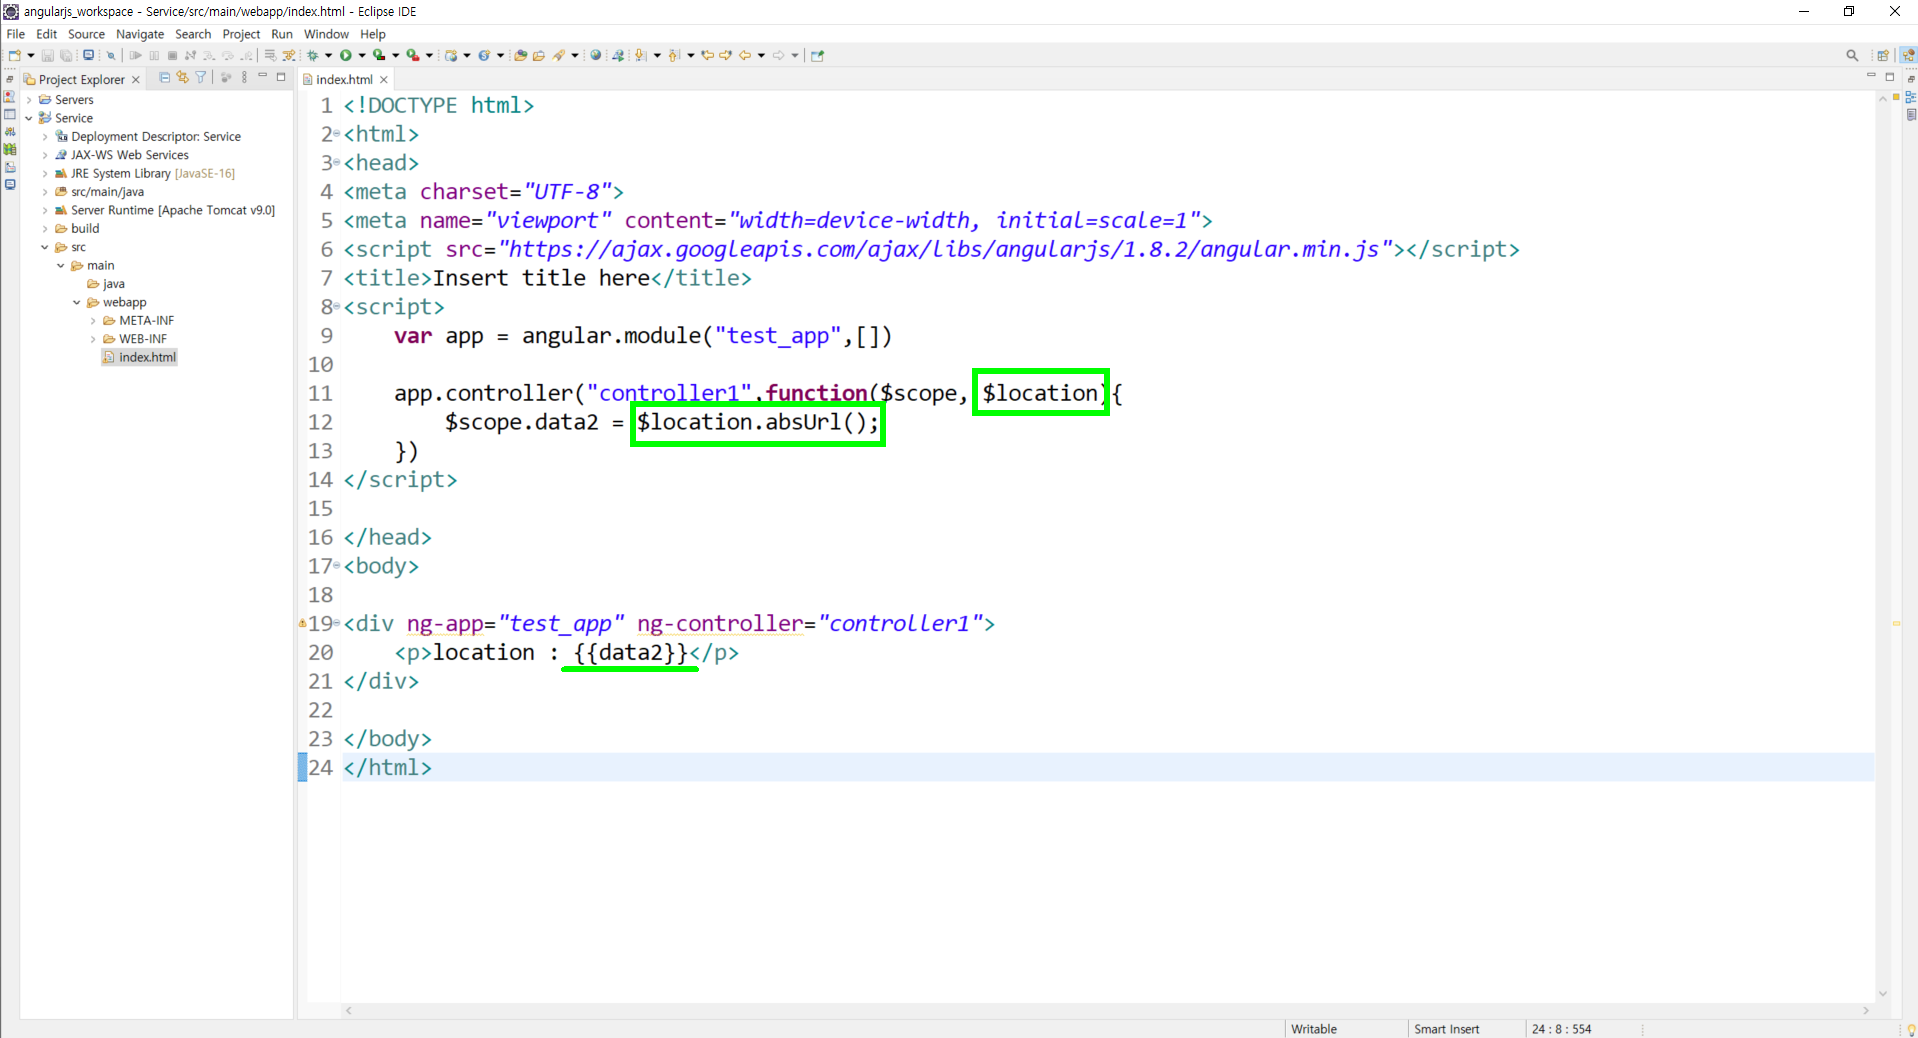Open the Project menu
This screenshot has width=1918, height=1038.
[x=241, y=34]
